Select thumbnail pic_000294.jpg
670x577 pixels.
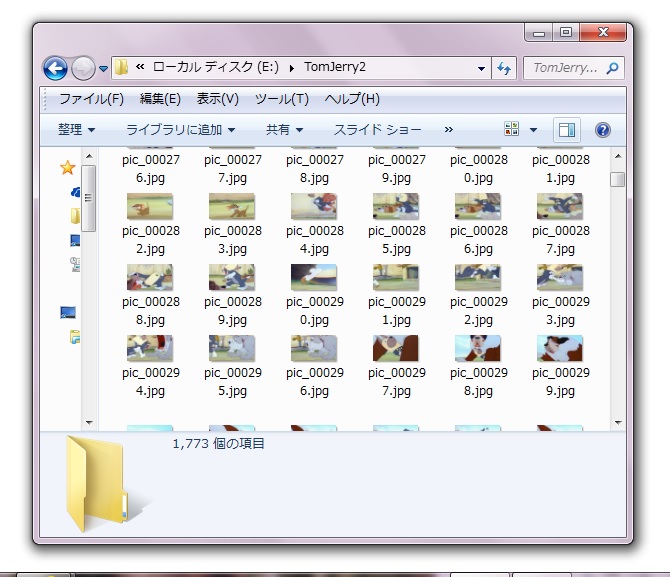point(150,348)
